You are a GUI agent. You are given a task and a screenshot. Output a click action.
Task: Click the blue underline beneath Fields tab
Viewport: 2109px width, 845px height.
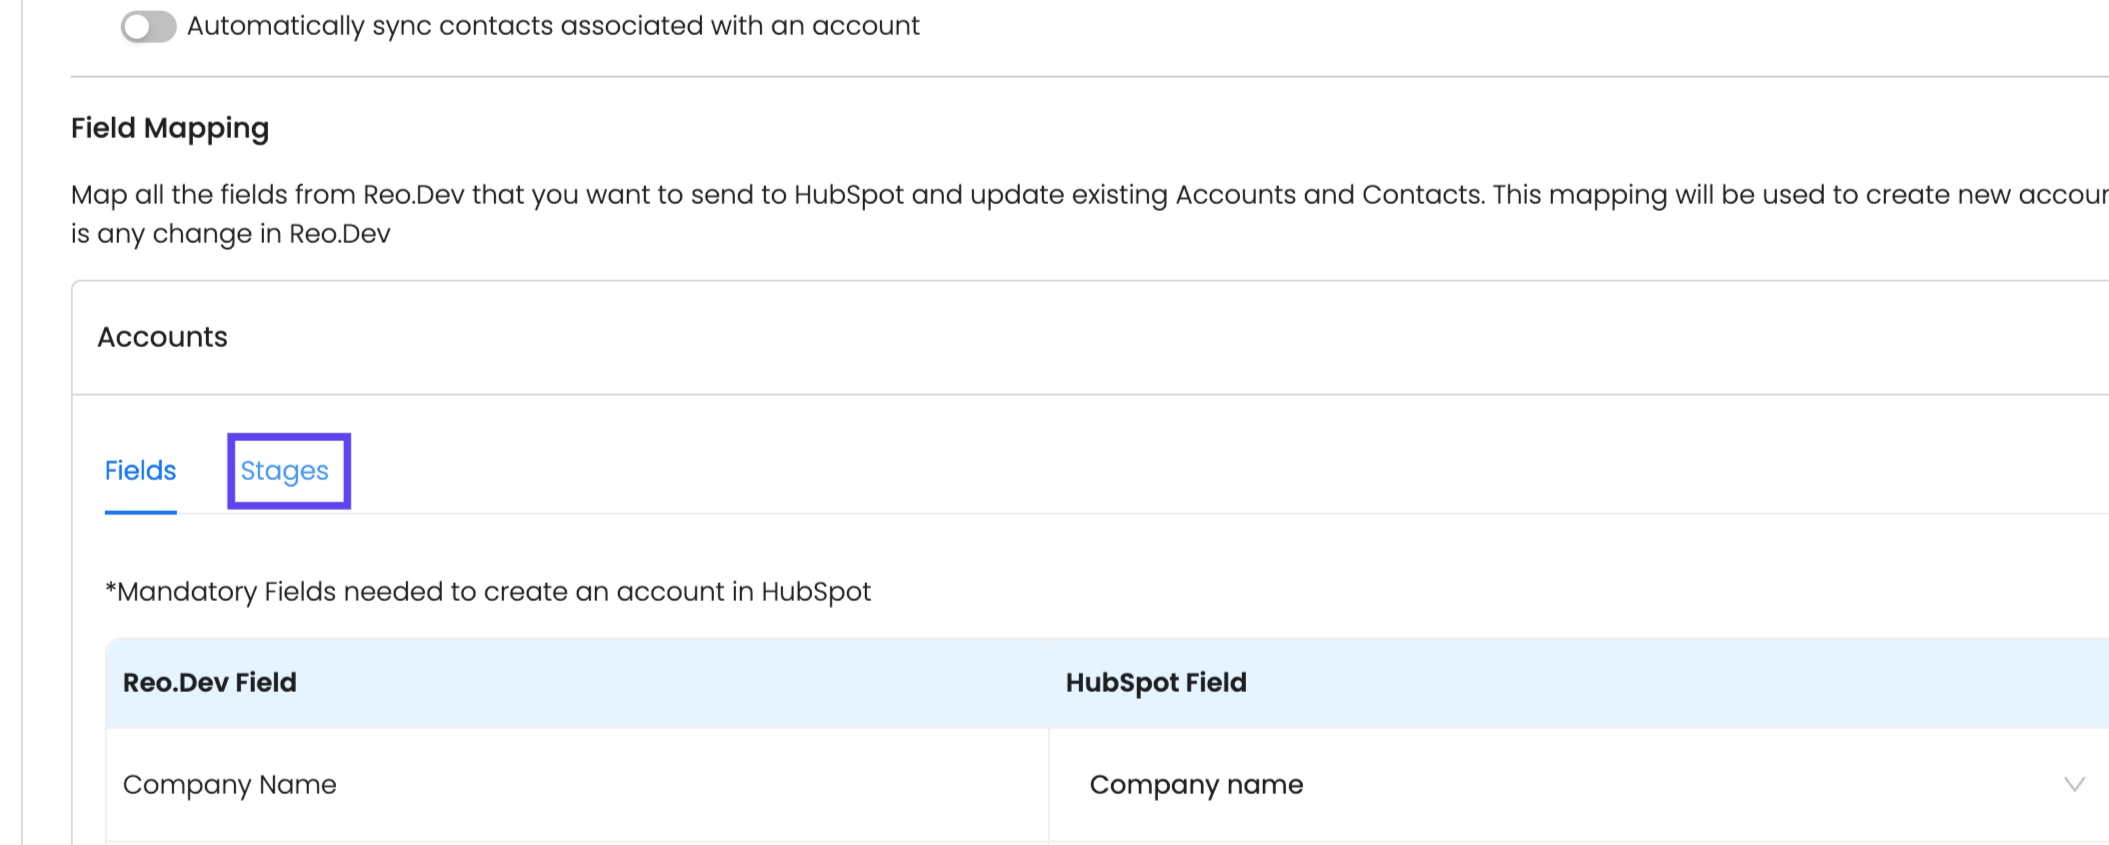[140, 512]
